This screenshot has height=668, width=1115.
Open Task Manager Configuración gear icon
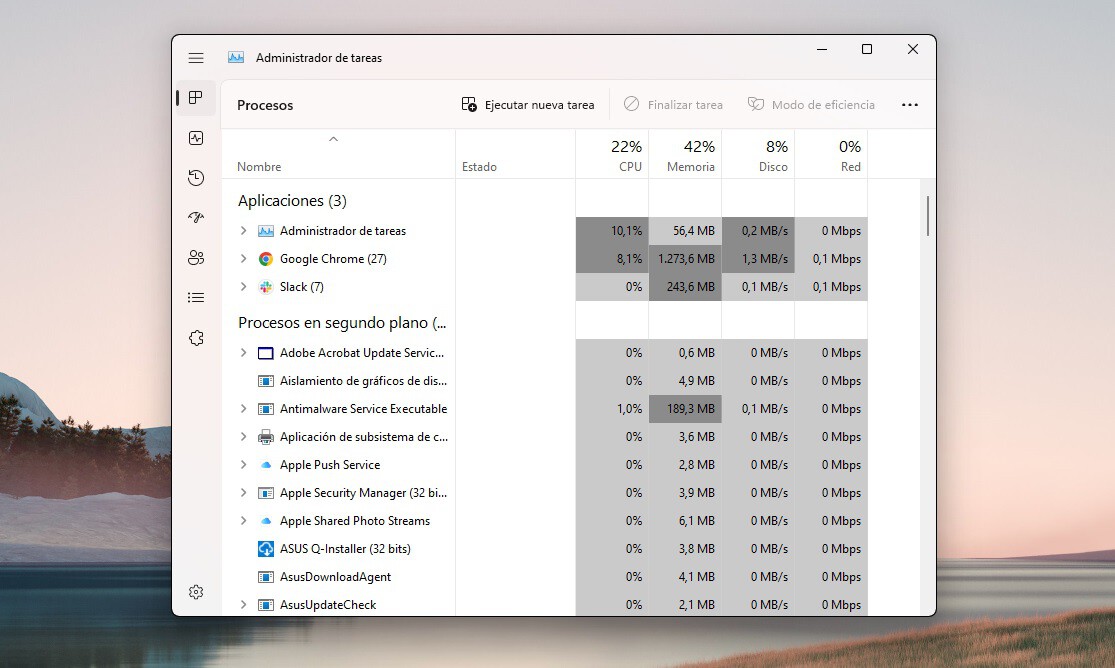point(196,592)
